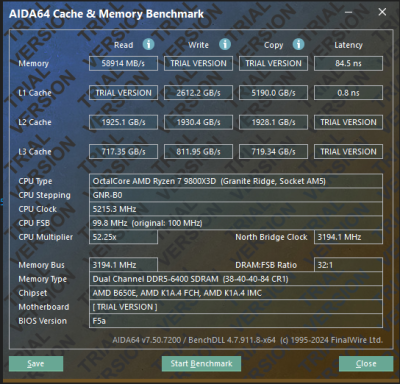Select the L2 Cache Read 1925.1 GB/s box
This screenshot has height=384, width=400.
point(123,122)
